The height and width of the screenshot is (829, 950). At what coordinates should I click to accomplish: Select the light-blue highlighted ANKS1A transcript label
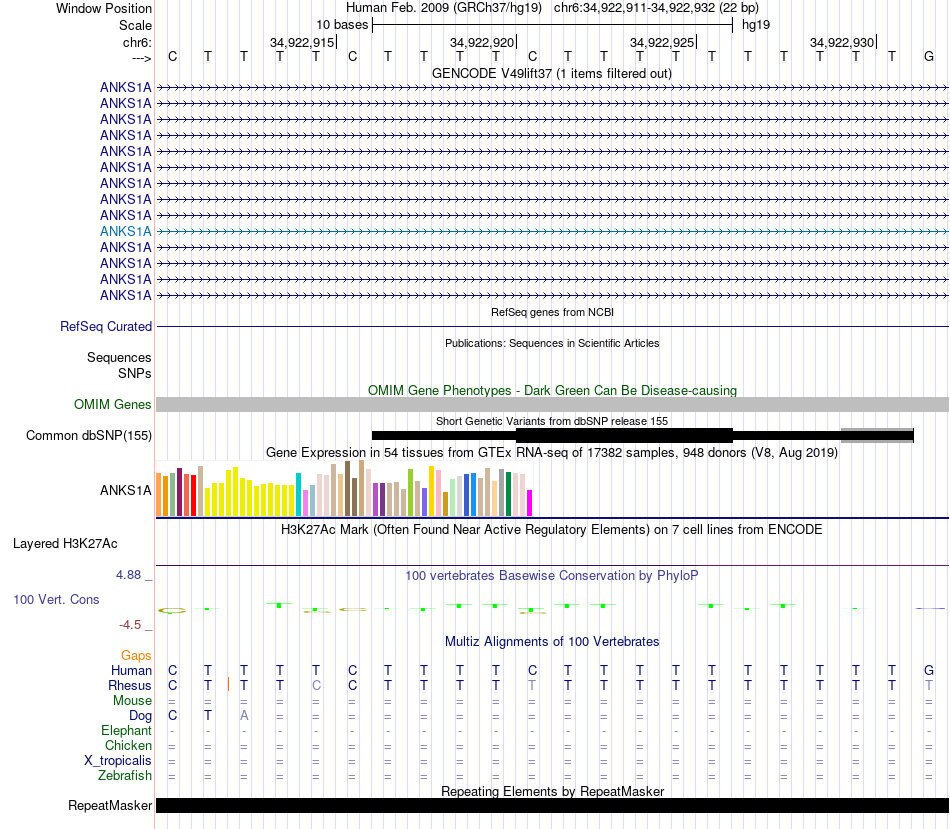coord(125,231)
